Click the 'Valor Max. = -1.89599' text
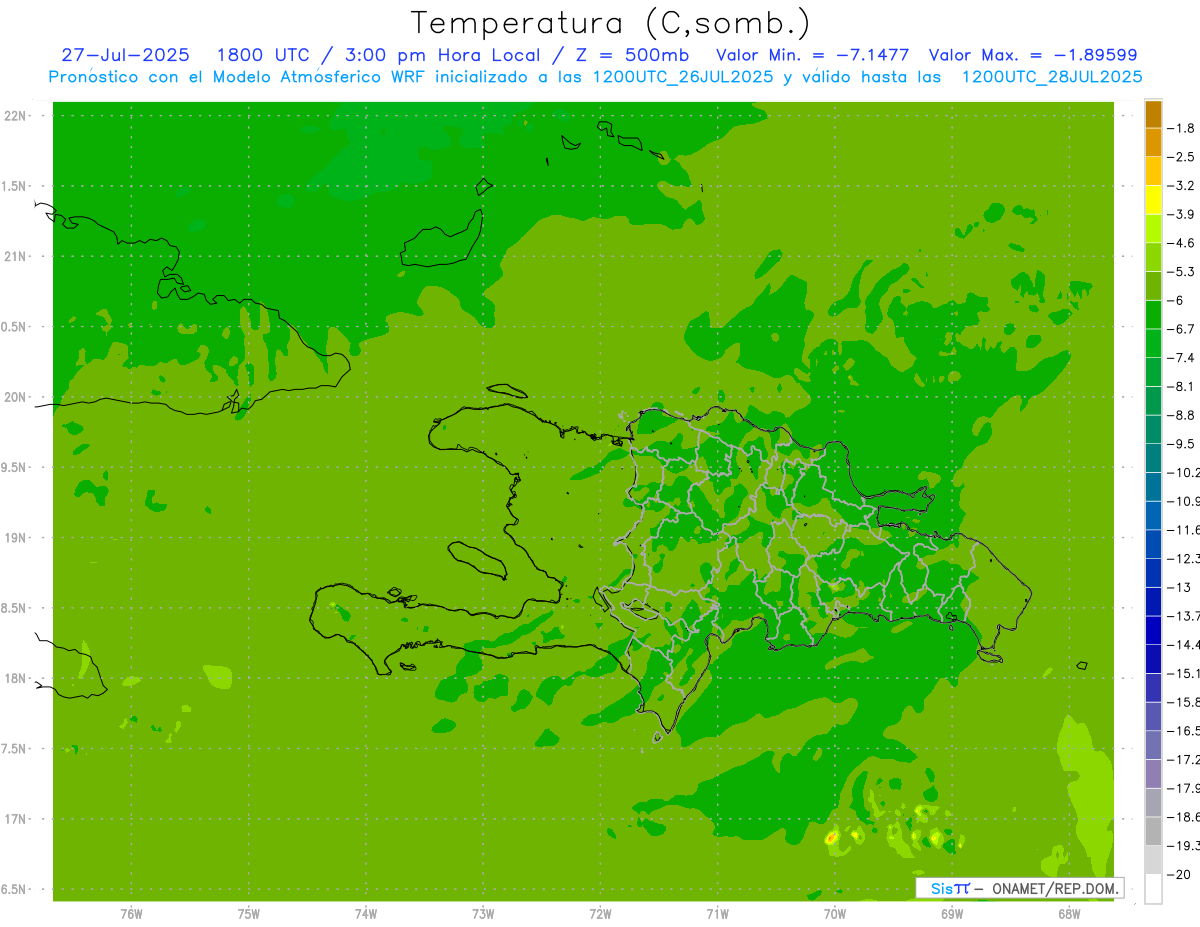The width and height of the screenshot is (1200, 927). tap(1033, 55)
